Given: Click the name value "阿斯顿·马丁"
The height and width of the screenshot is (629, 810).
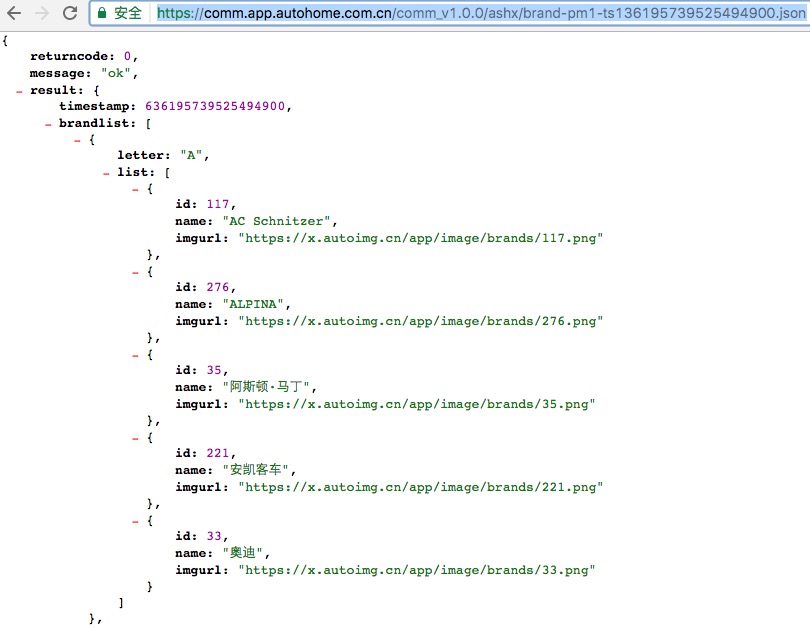Looking at the screenshot, I should (x=266, y=387).
